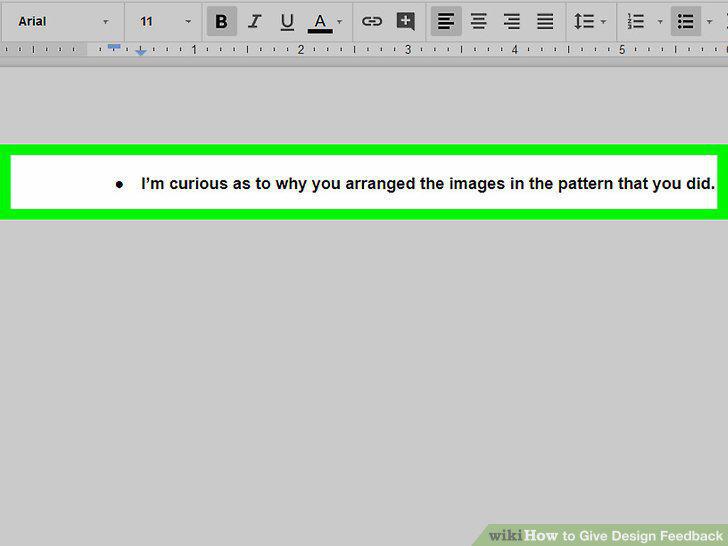Image resolution: width=728 pixels, height=546 pixels.
Task: Toggle Bold formatting button
Action: click(221, 21)
